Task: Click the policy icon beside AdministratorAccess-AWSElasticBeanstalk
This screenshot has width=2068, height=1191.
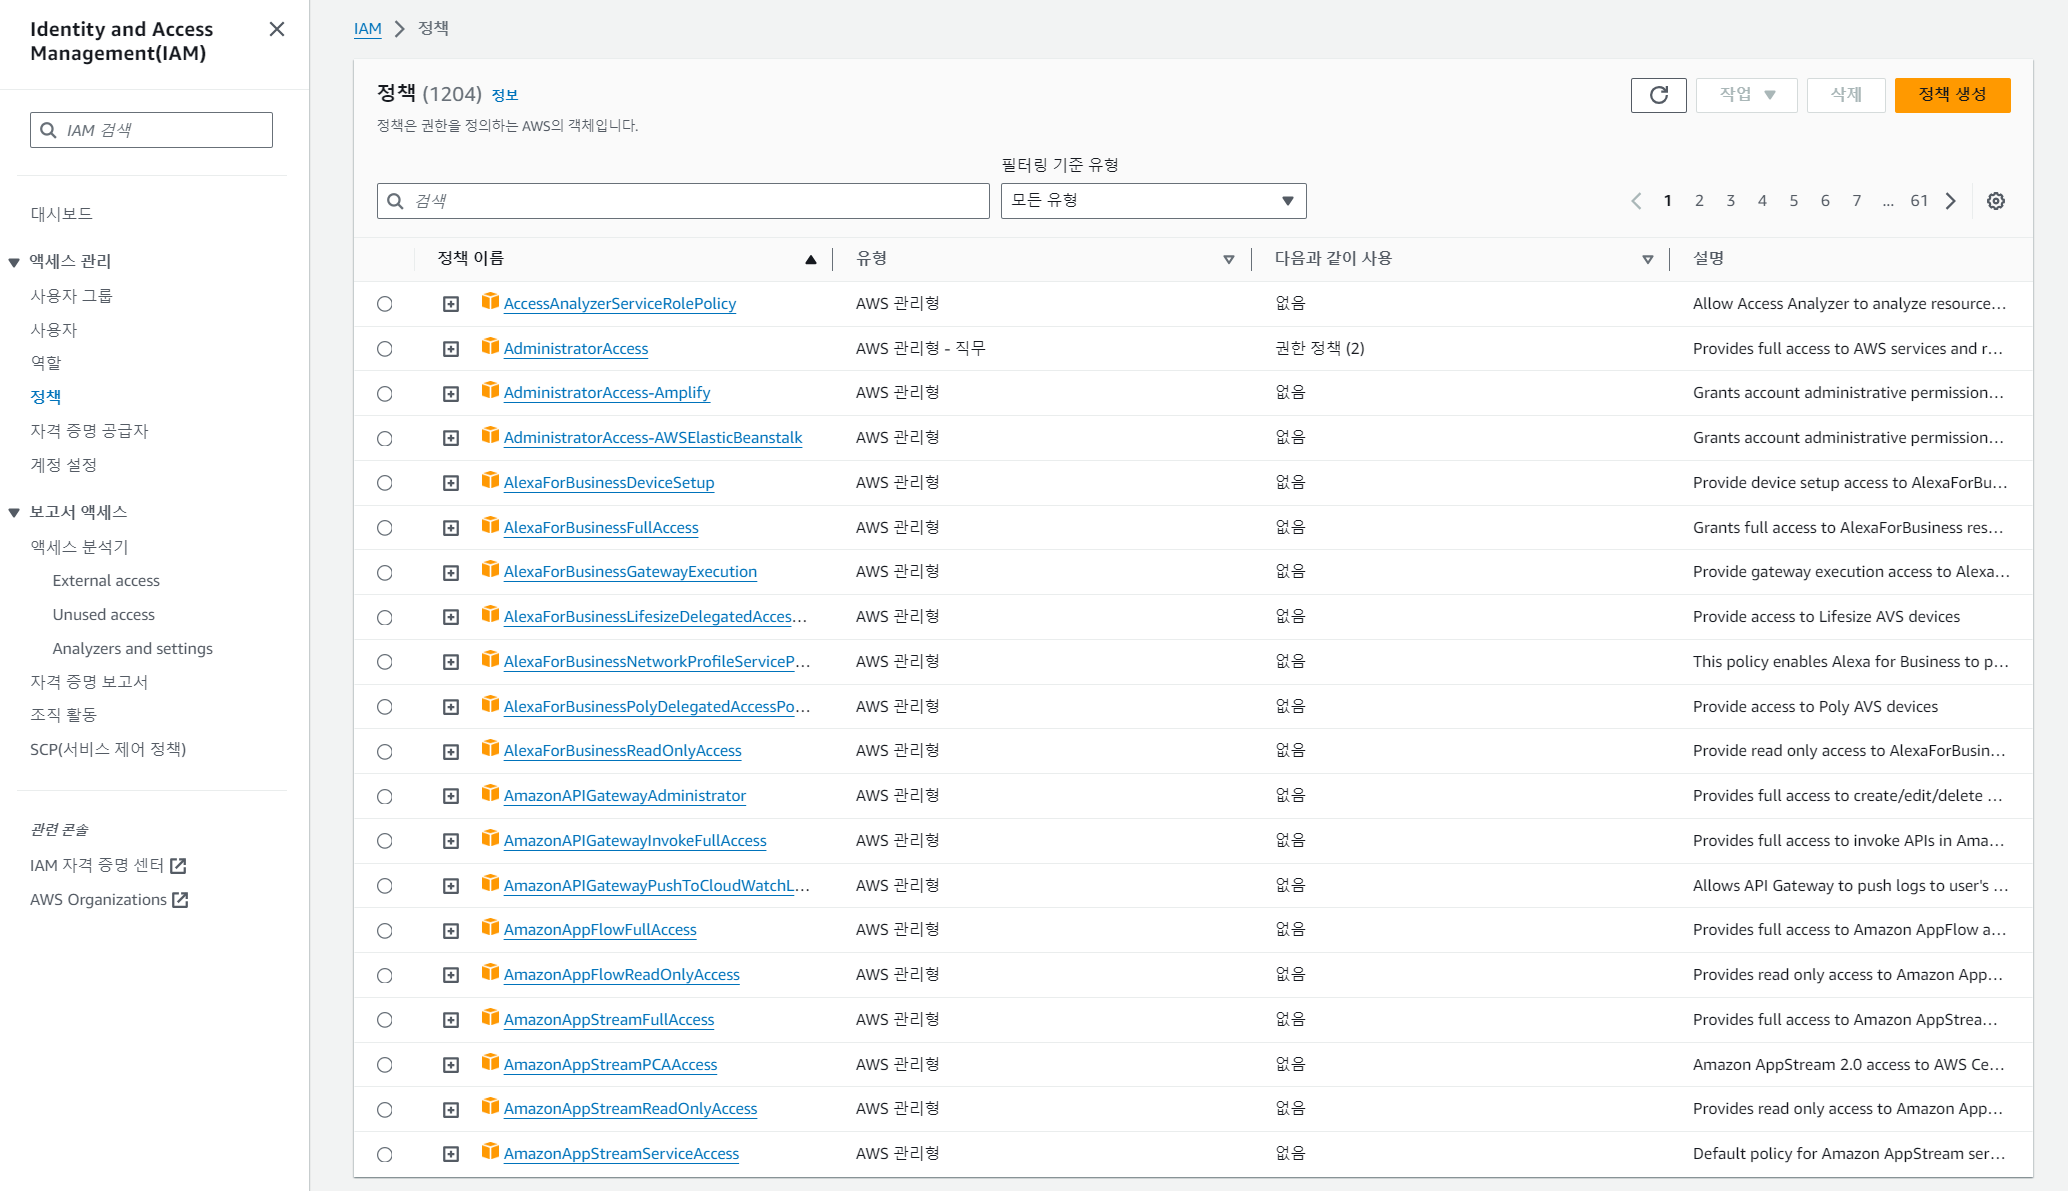Action: 490,435
